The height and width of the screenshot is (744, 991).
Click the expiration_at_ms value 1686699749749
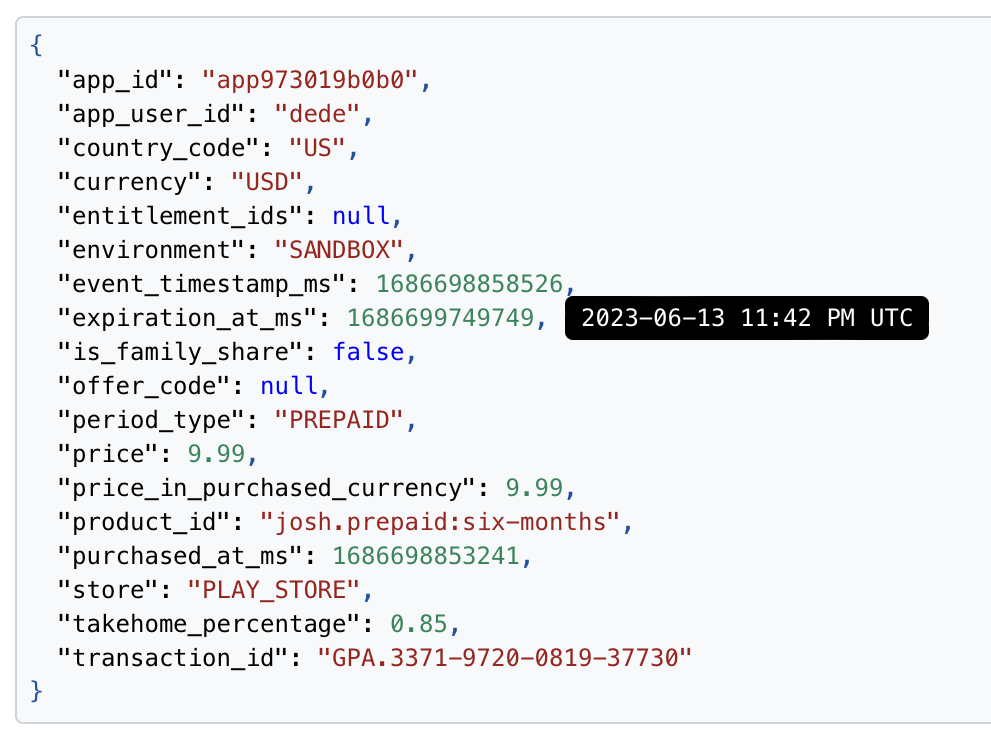coord(441,318)
